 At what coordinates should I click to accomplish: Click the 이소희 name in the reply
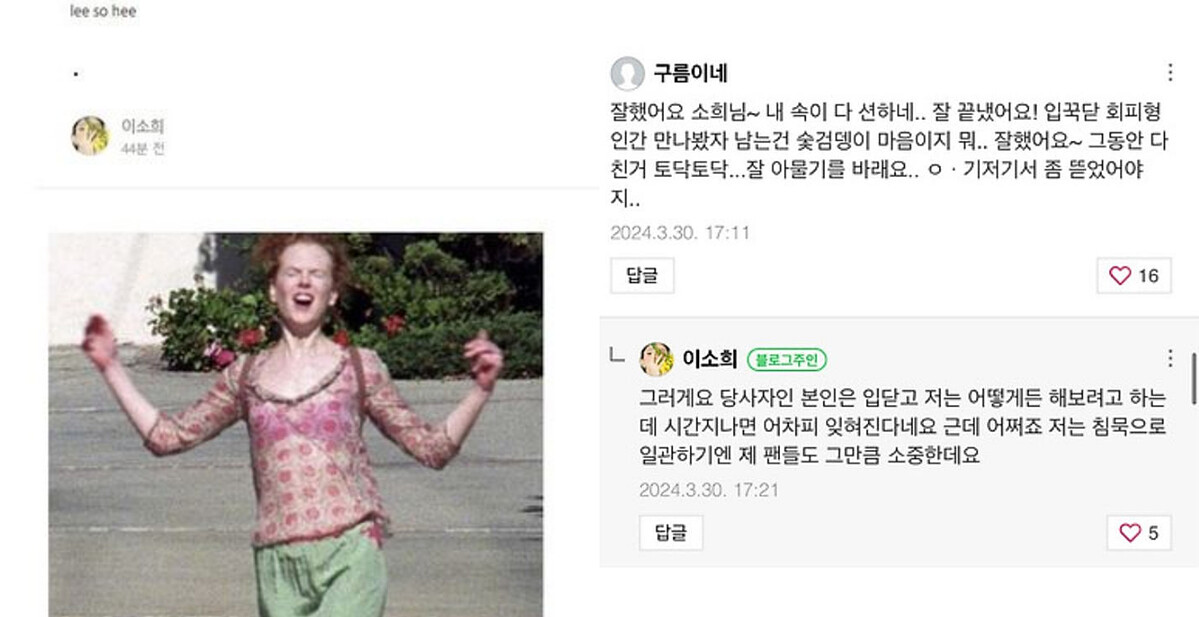(x=710, y=359)
